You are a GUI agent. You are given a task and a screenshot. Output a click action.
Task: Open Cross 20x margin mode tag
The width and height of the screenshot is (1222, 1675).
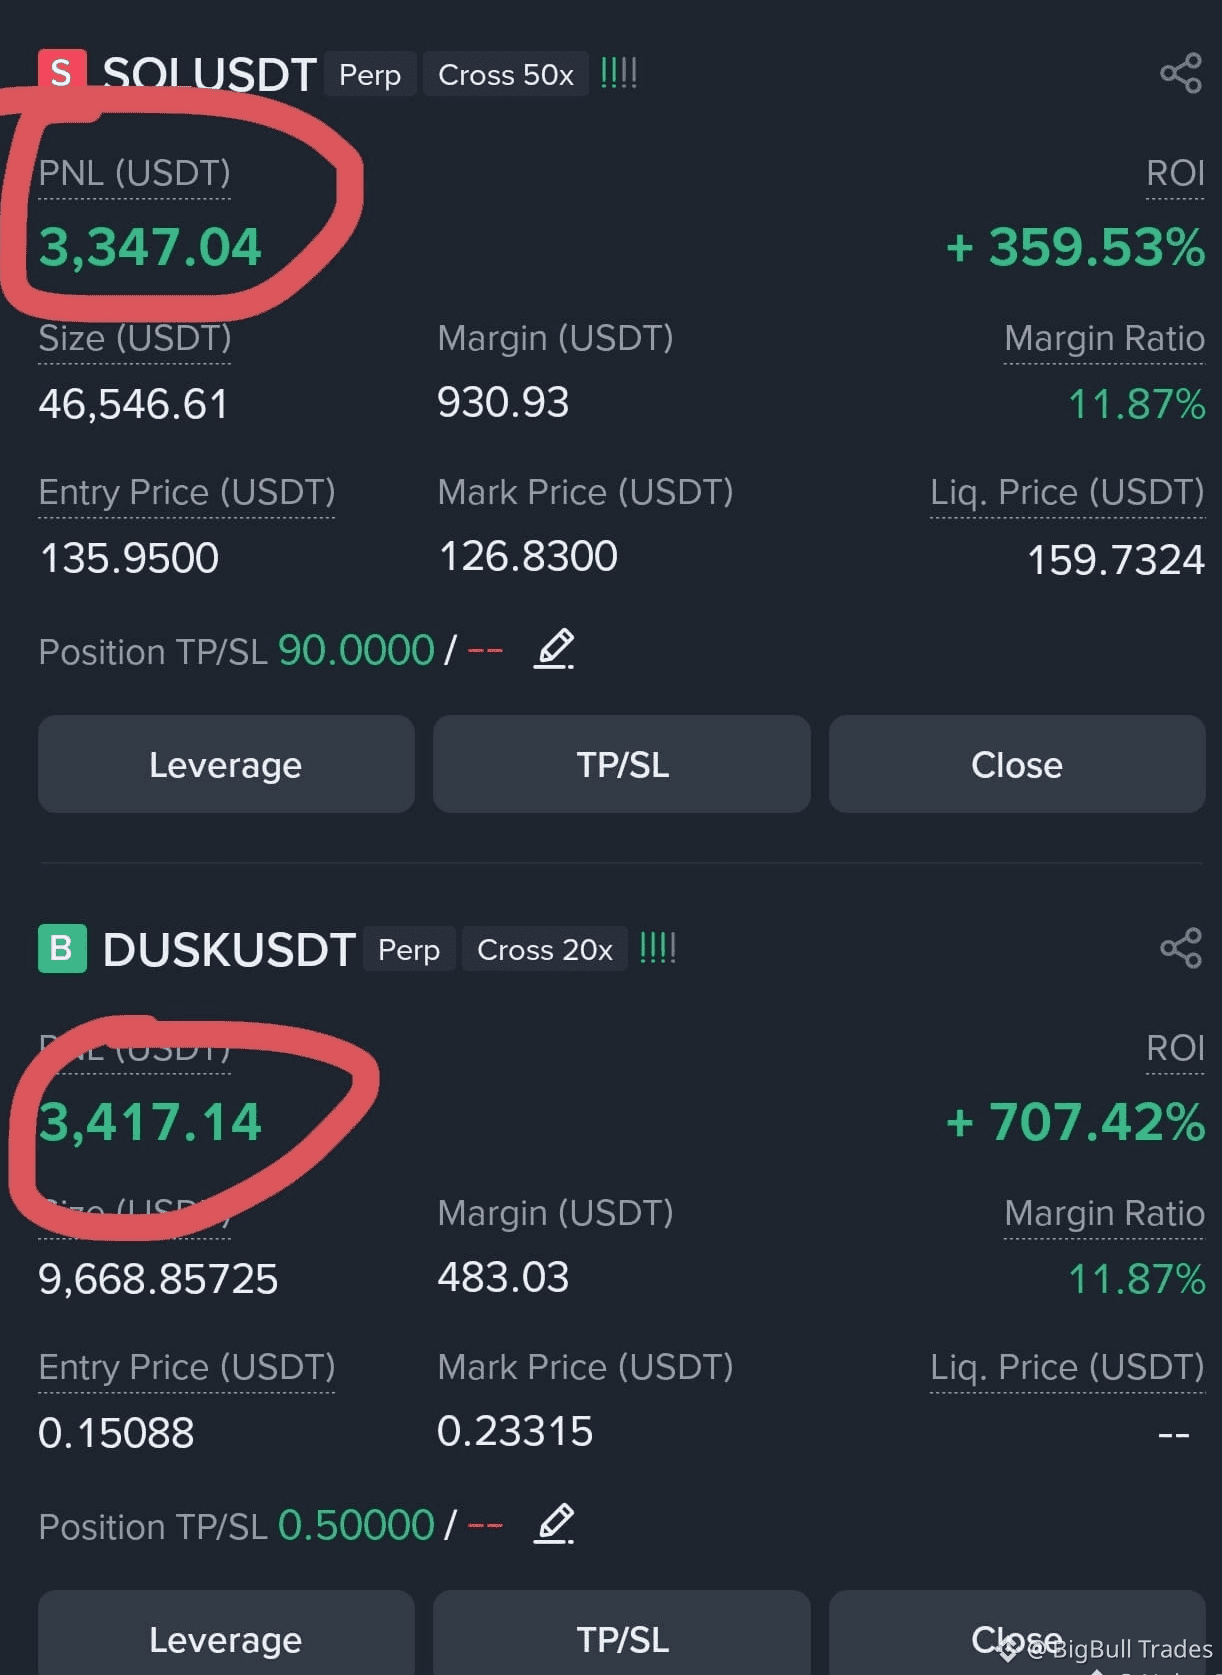point(545,949)
